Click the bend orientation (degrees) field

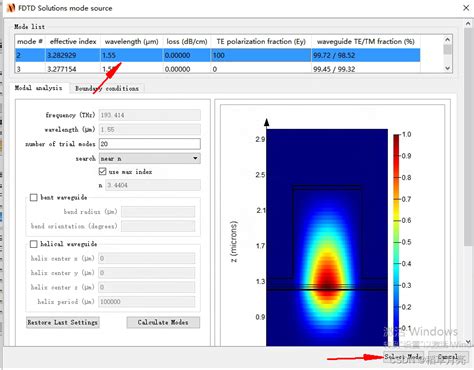click(158, 226)
